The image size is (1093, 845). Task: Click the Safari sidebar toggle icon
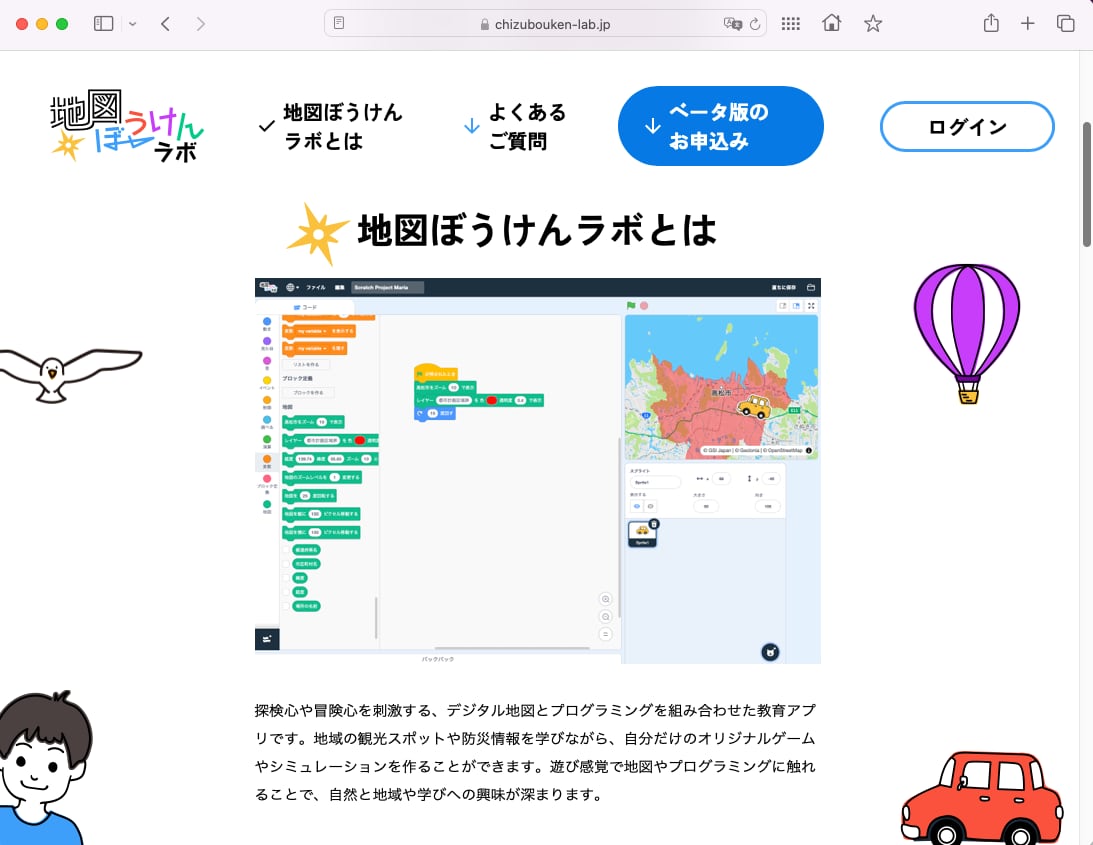pyautogui.click(x=103, y=24)
